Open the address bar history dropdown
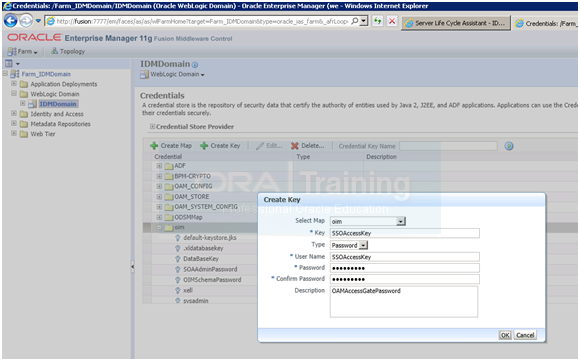The width and height of the screenshot is (580, 361). (364, 21)
